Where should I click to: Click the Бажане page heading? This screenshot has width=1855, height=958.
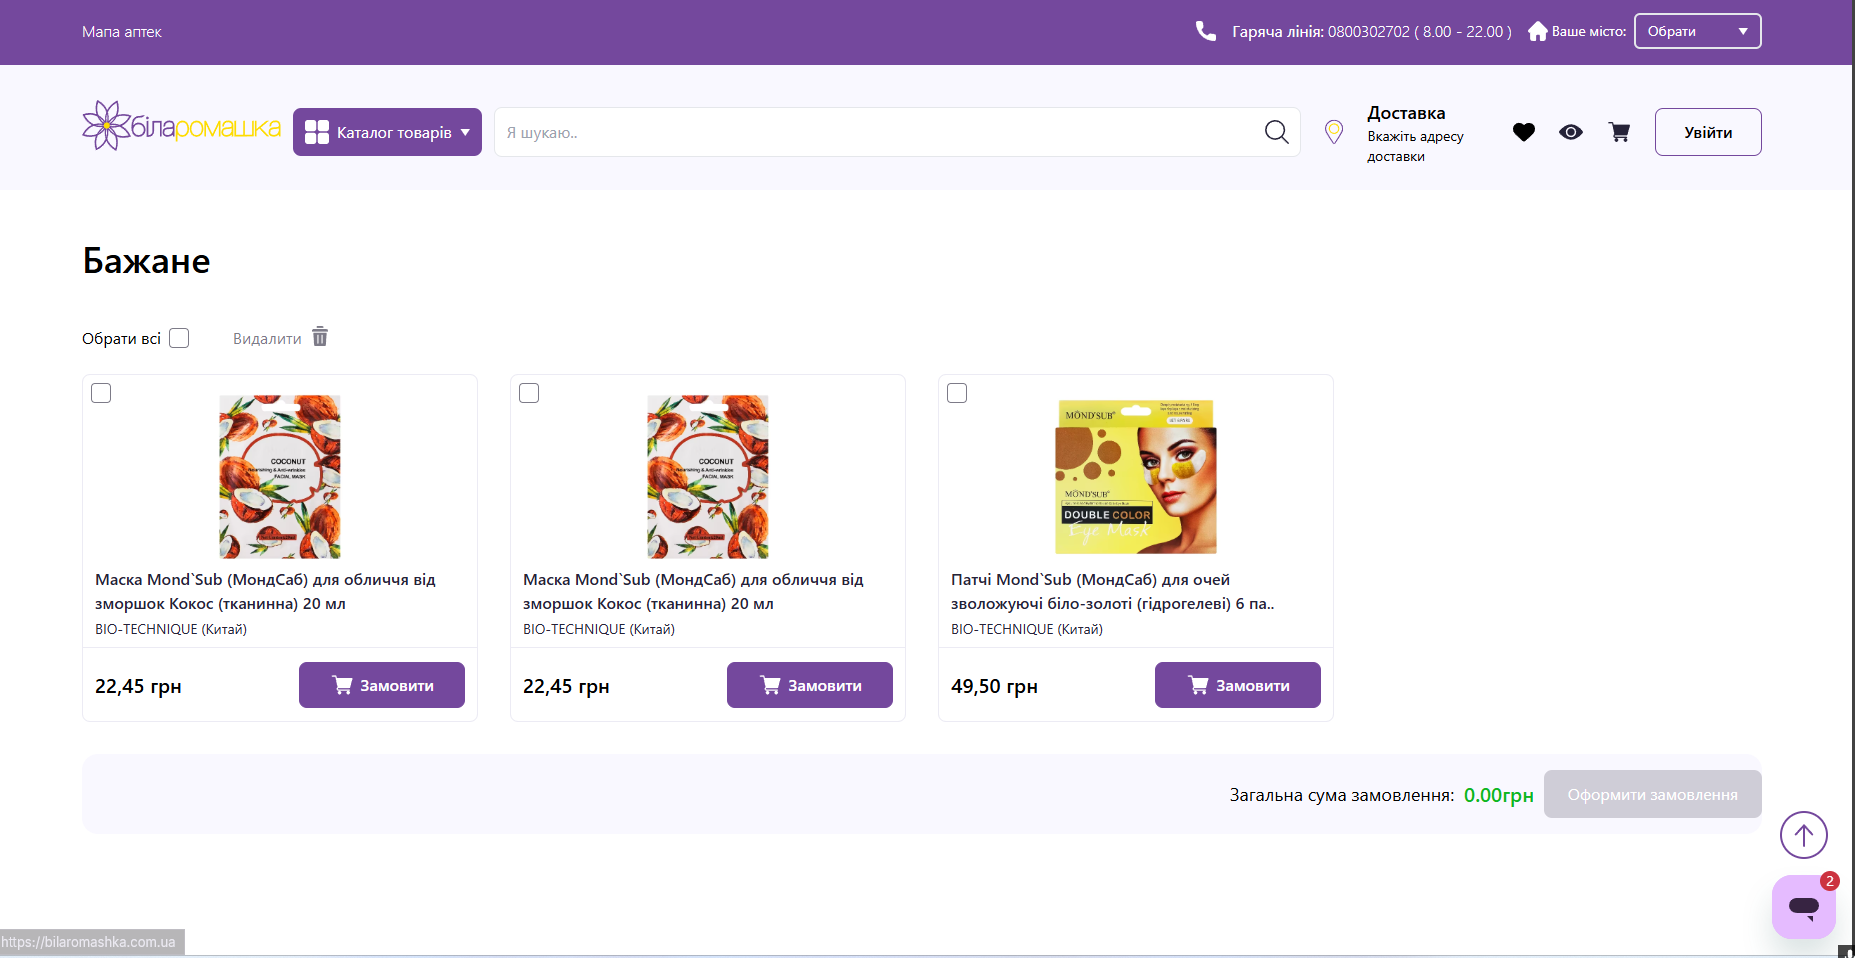(x=146, y=261)
